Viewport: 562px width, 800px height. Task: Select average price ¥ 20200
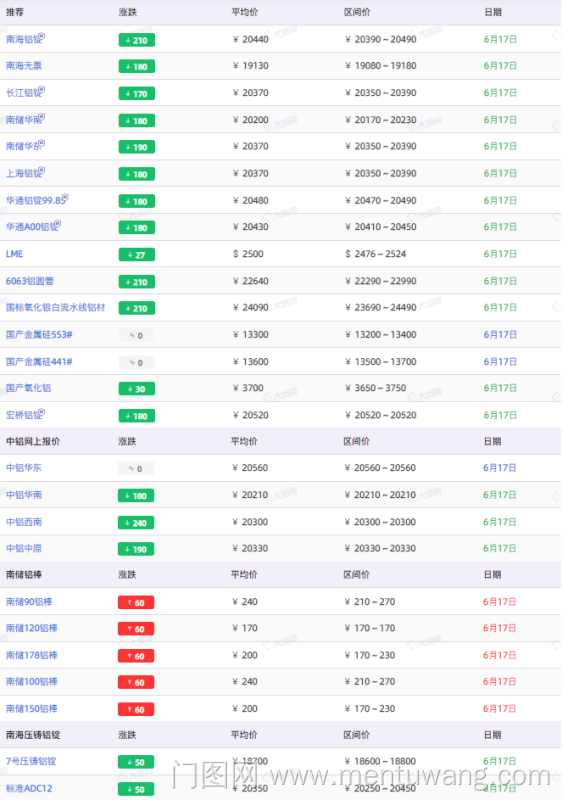(x=250, y=120)
